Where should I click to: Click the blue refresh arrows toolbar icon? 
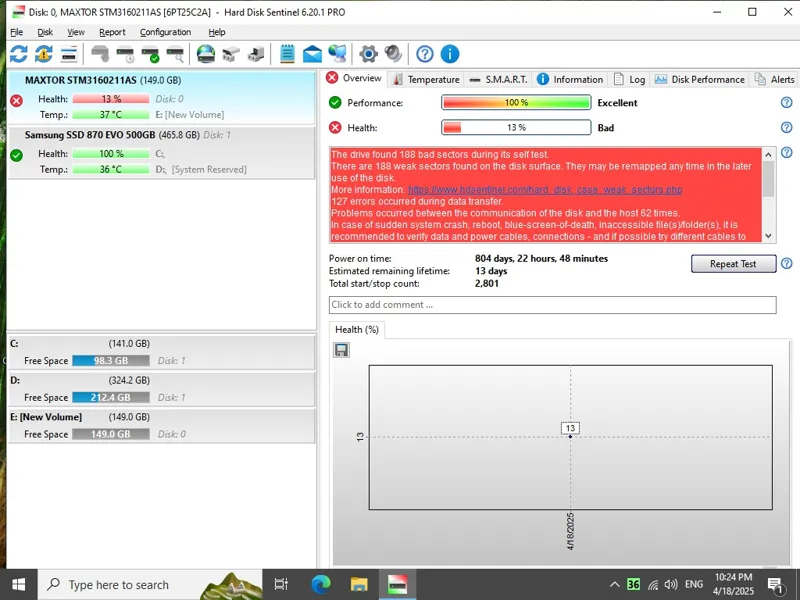pyautogui.click(x=18, y=54)
